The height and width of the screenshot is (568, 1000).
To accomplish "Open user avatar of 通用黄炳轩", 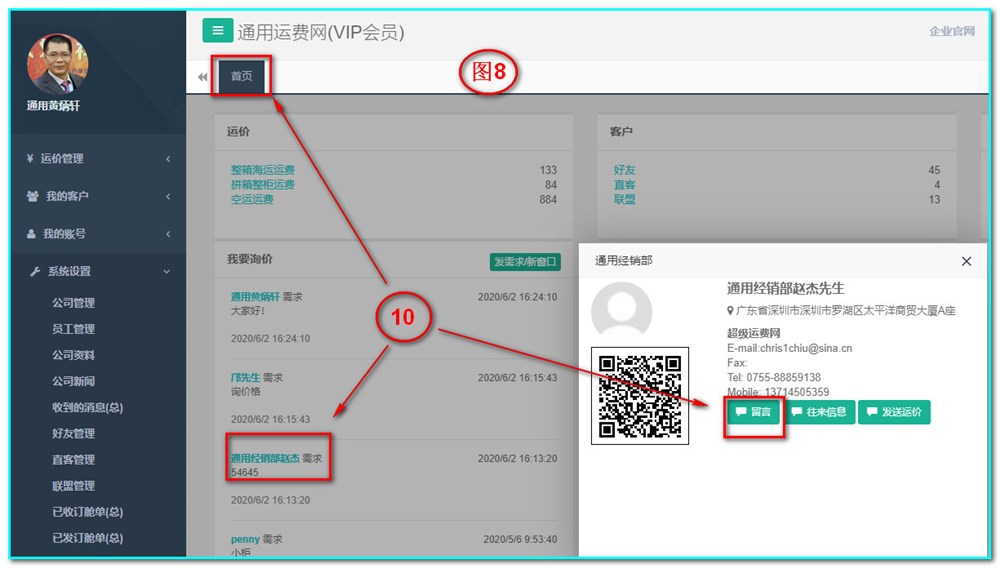I will pos(57,64).
